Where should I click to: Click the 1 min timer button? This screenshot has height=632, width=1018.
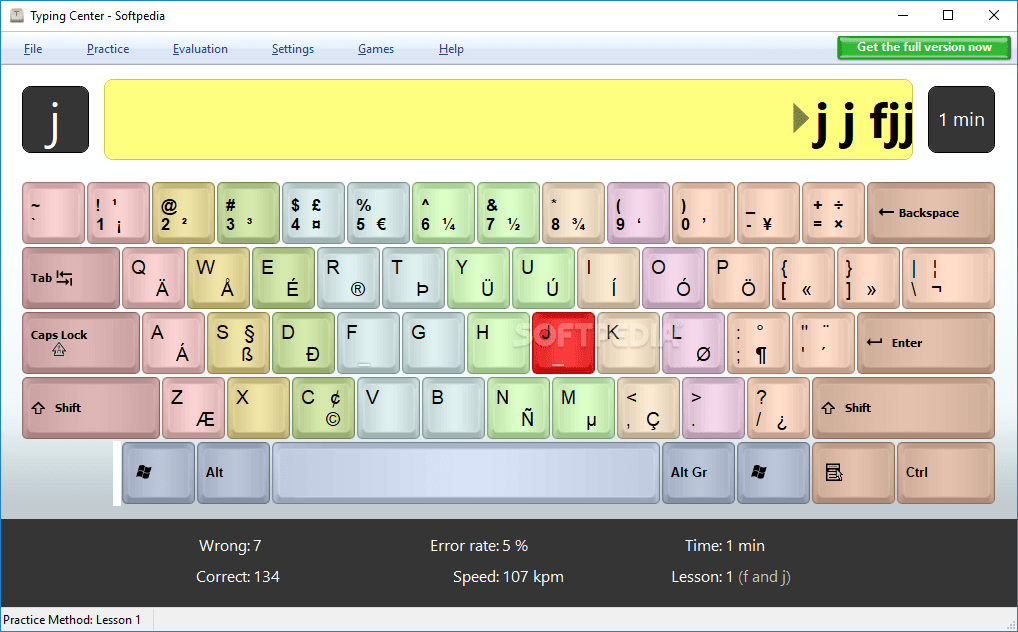coord(960,119)
